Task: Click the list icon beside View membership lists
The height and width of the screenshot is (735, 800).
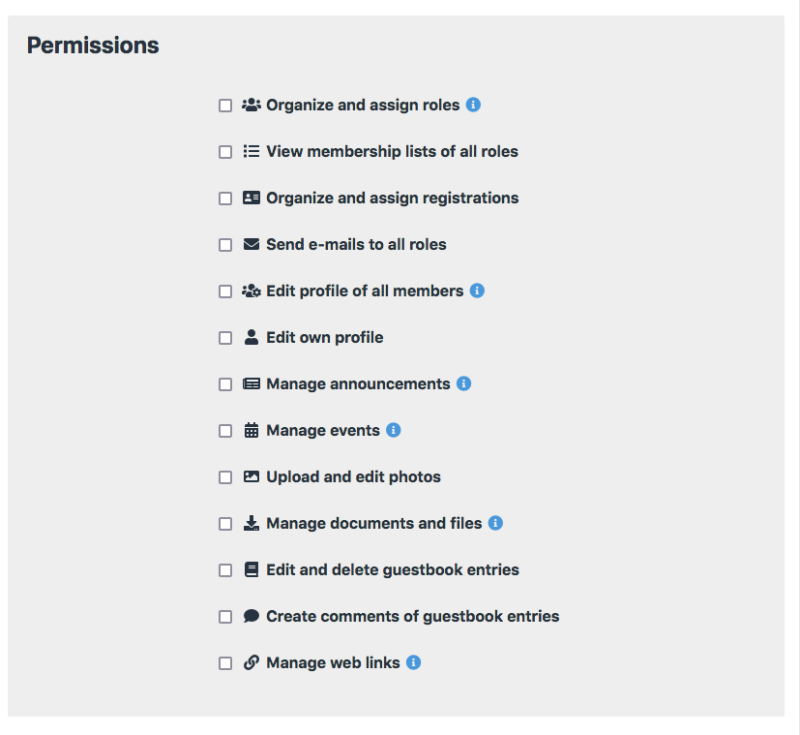Action: click(250, 151)
